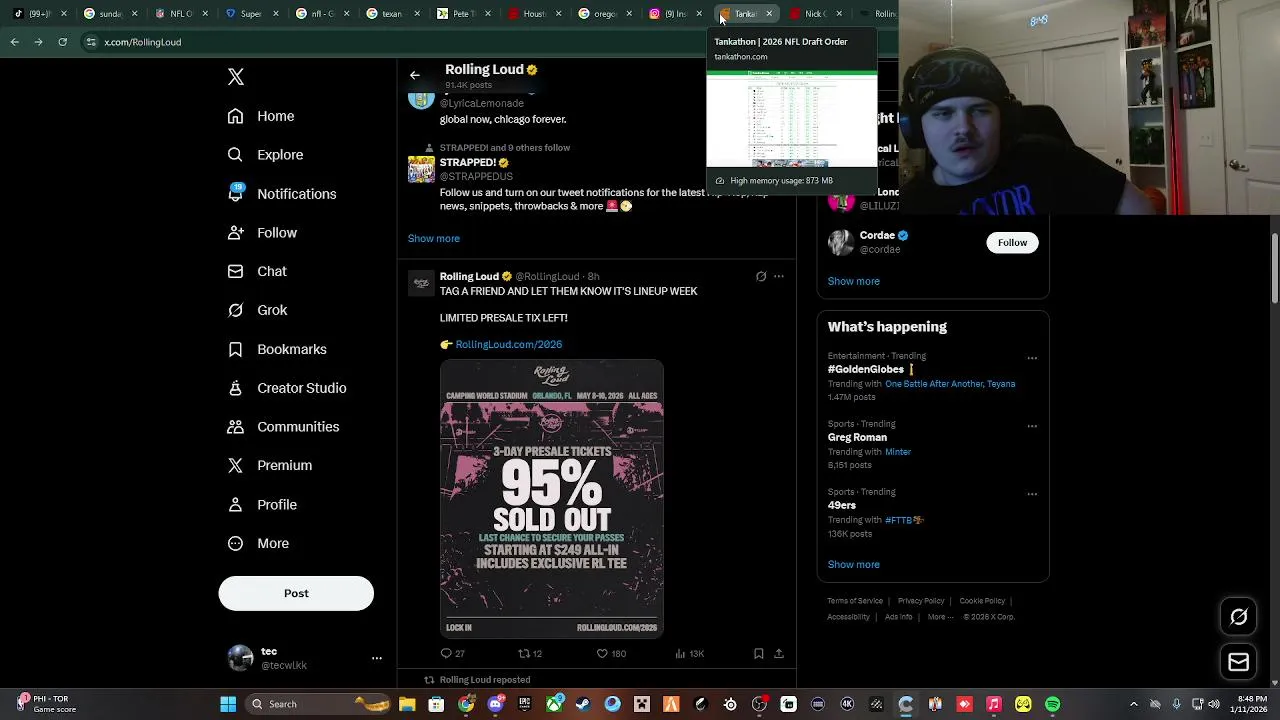Open Grok from the sidebar

click(x=257, y=310)
